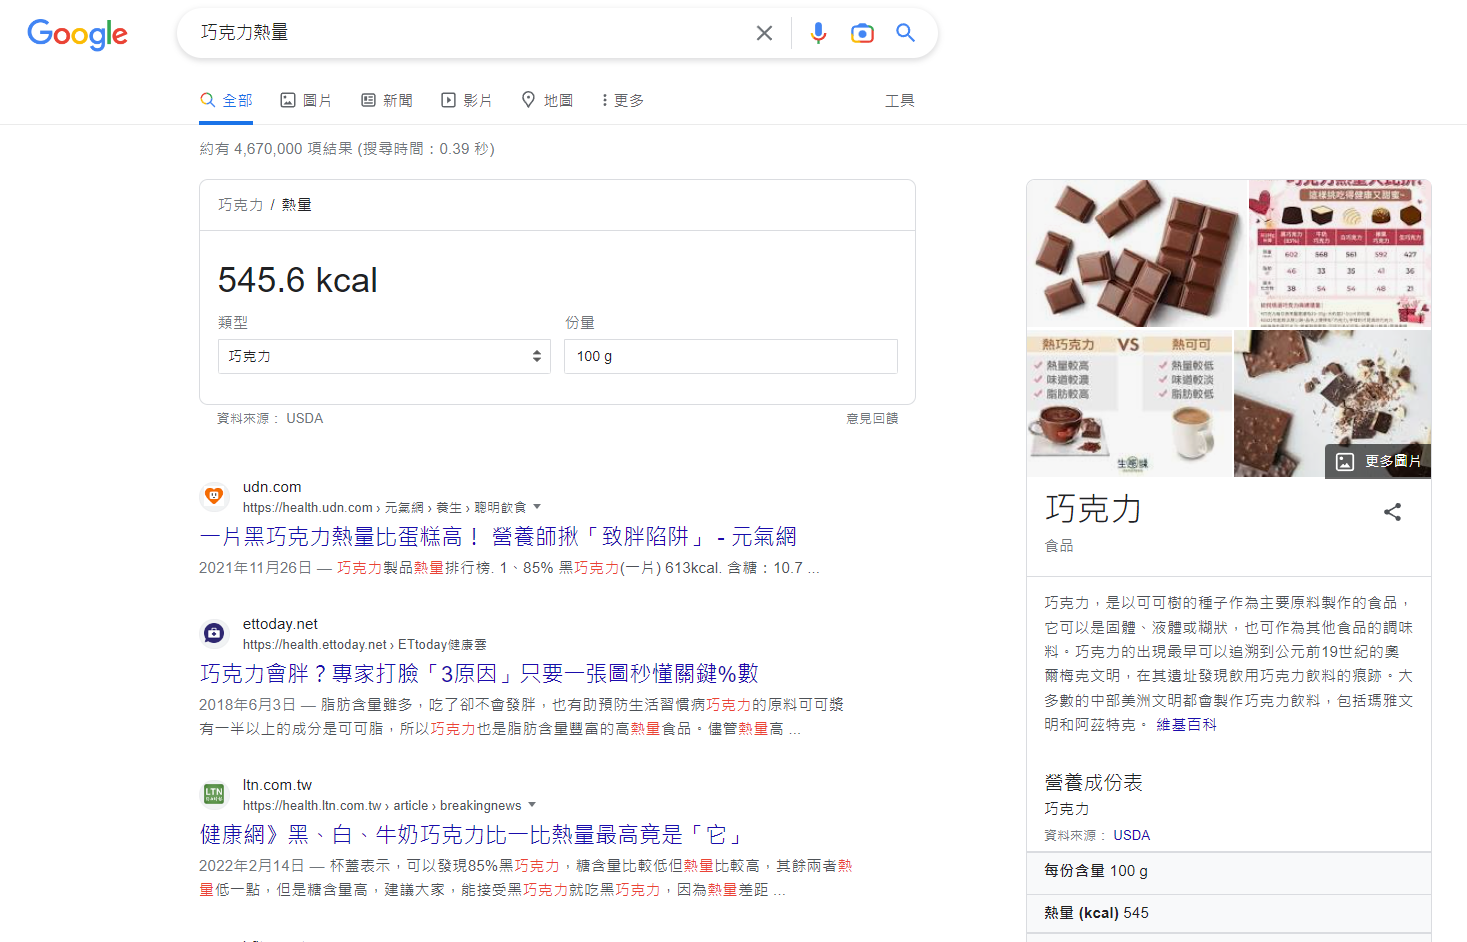
Task: Open the chocolate bar pieces thumbnail
Action: pos(1137,253)
